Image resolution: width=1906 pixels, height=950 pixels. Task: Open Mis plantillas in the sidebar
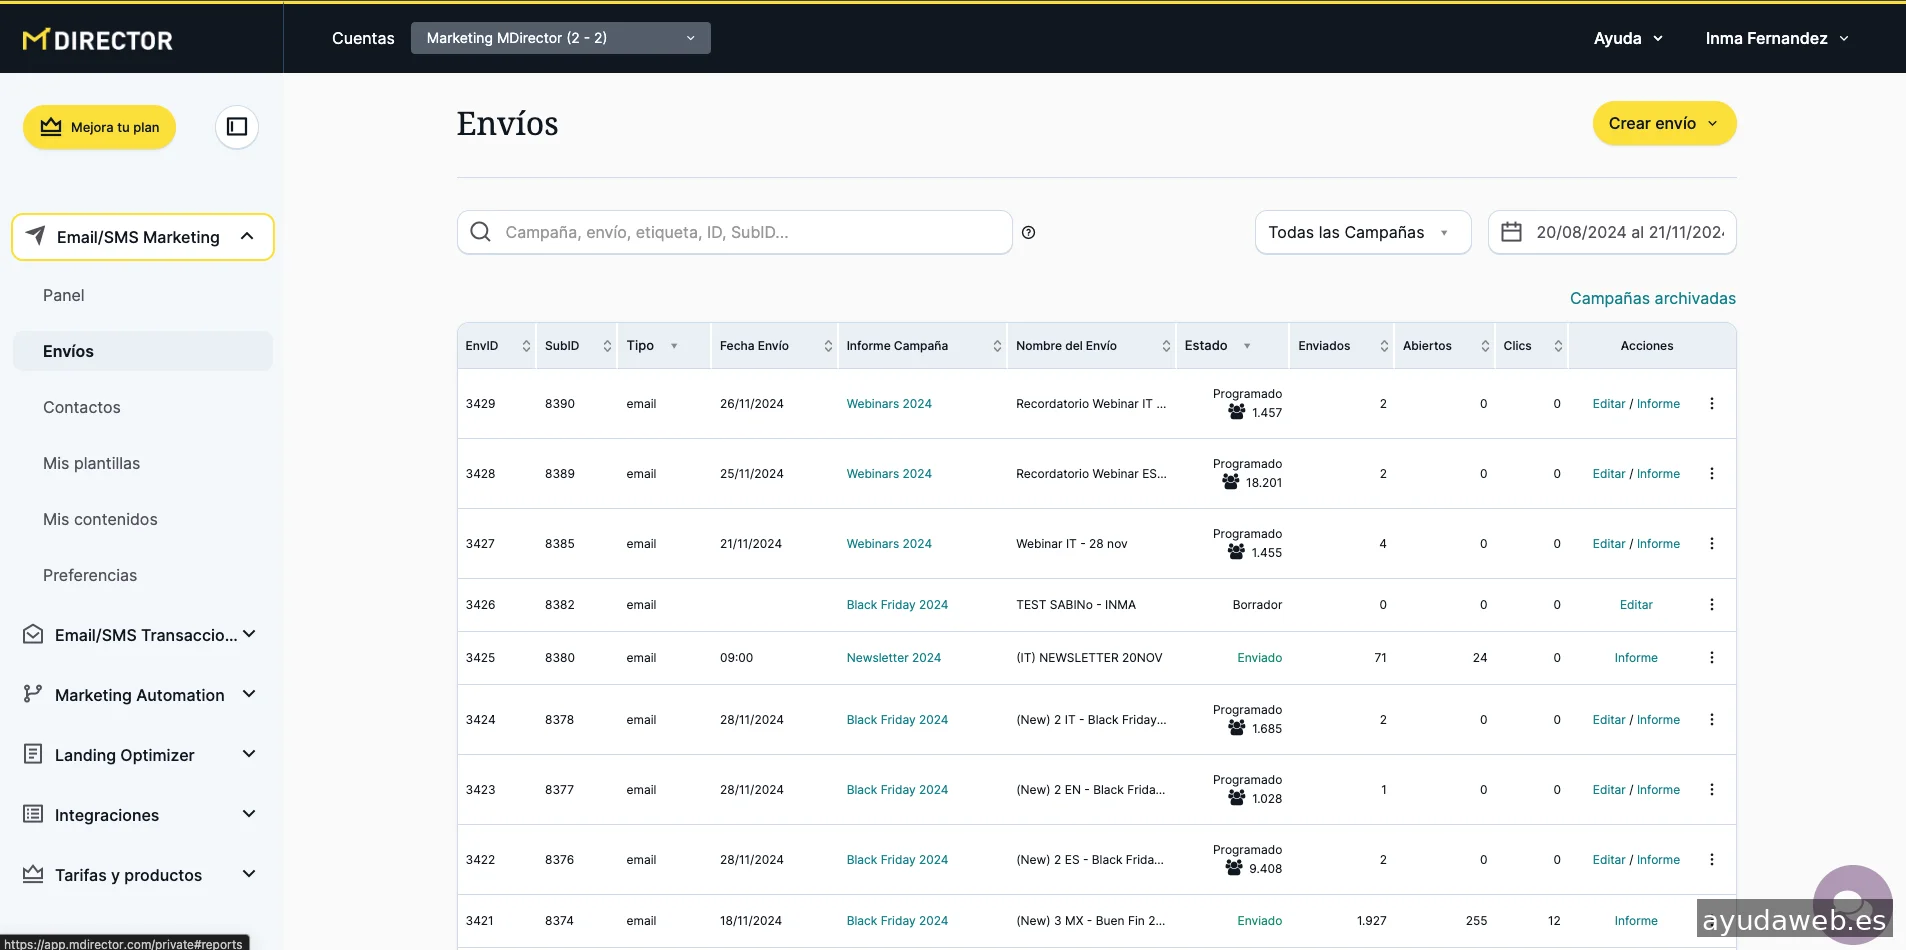(91, 463)
